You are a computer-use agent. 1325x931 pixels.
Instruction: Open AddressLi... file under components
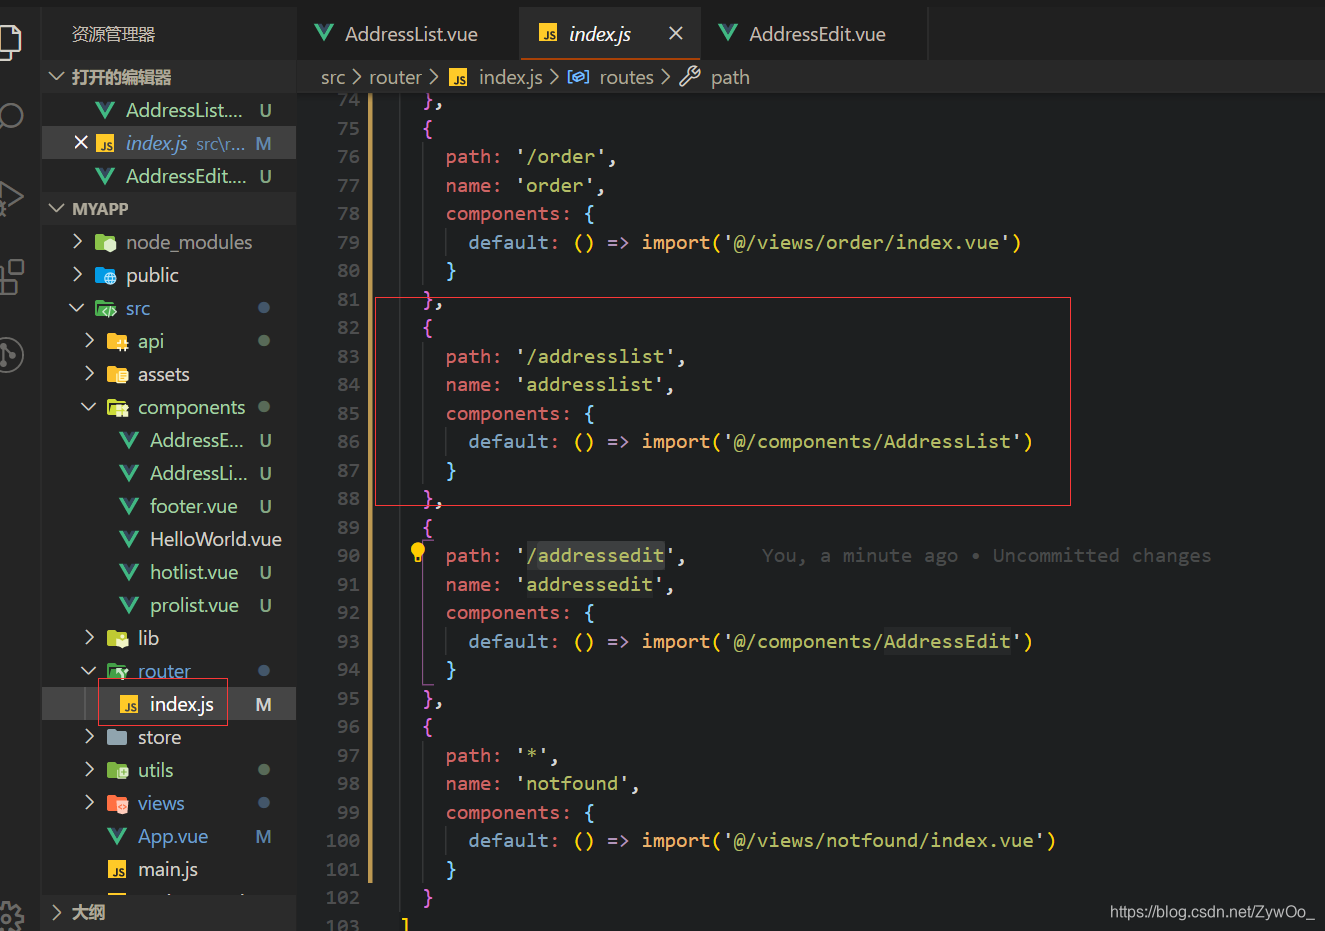point(169,473)
